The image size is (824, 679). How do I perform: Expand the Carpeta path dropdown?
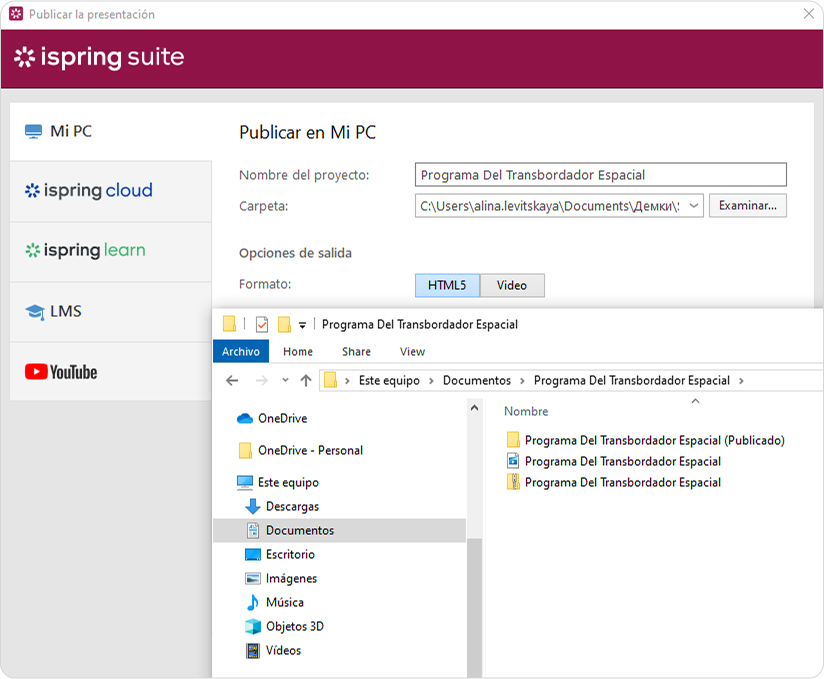[694, 206]
